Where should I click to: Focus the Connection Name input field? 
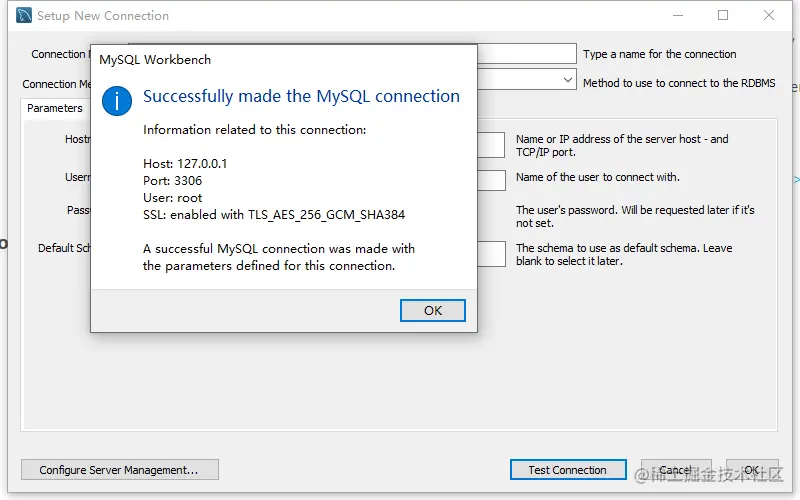pos(527,54)
